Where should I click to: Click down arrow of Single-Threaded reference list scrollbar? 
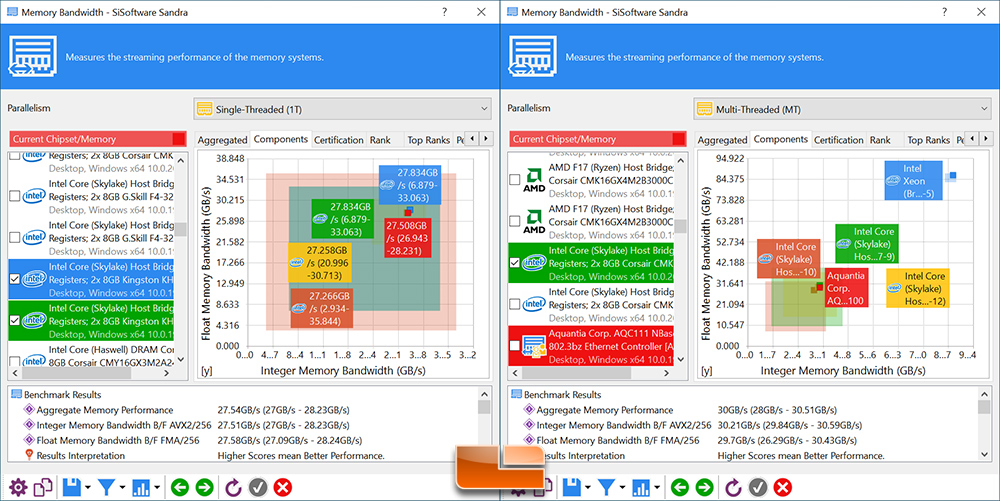(x=180, y=359)
